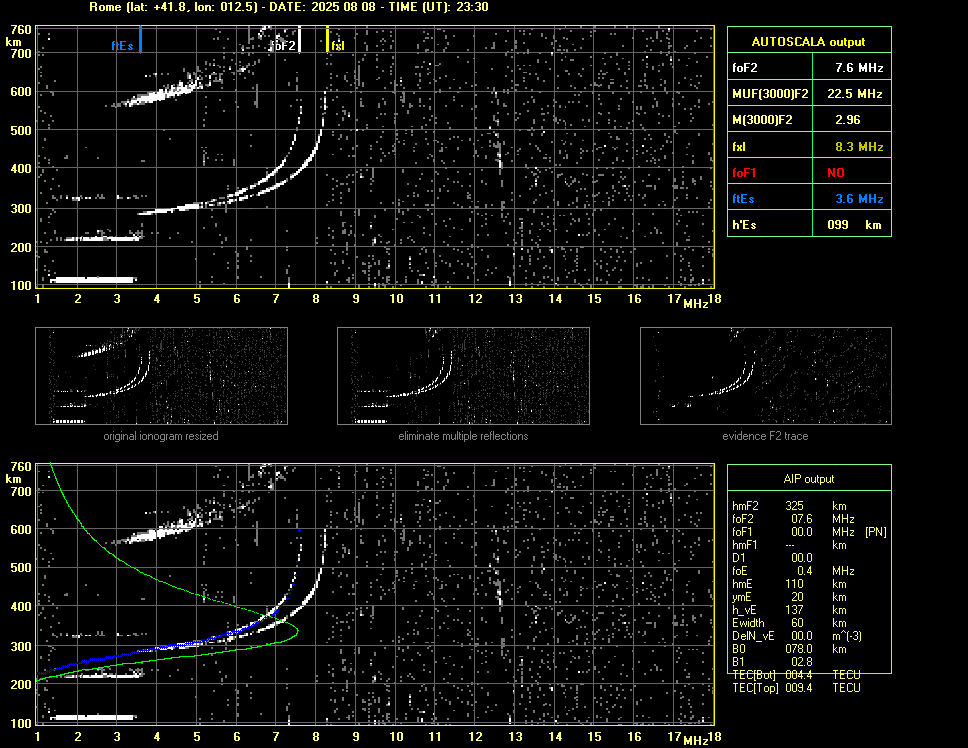Click the h_vE row showing '137 km'
Screen dimensions: 968x748
(789, 610)
